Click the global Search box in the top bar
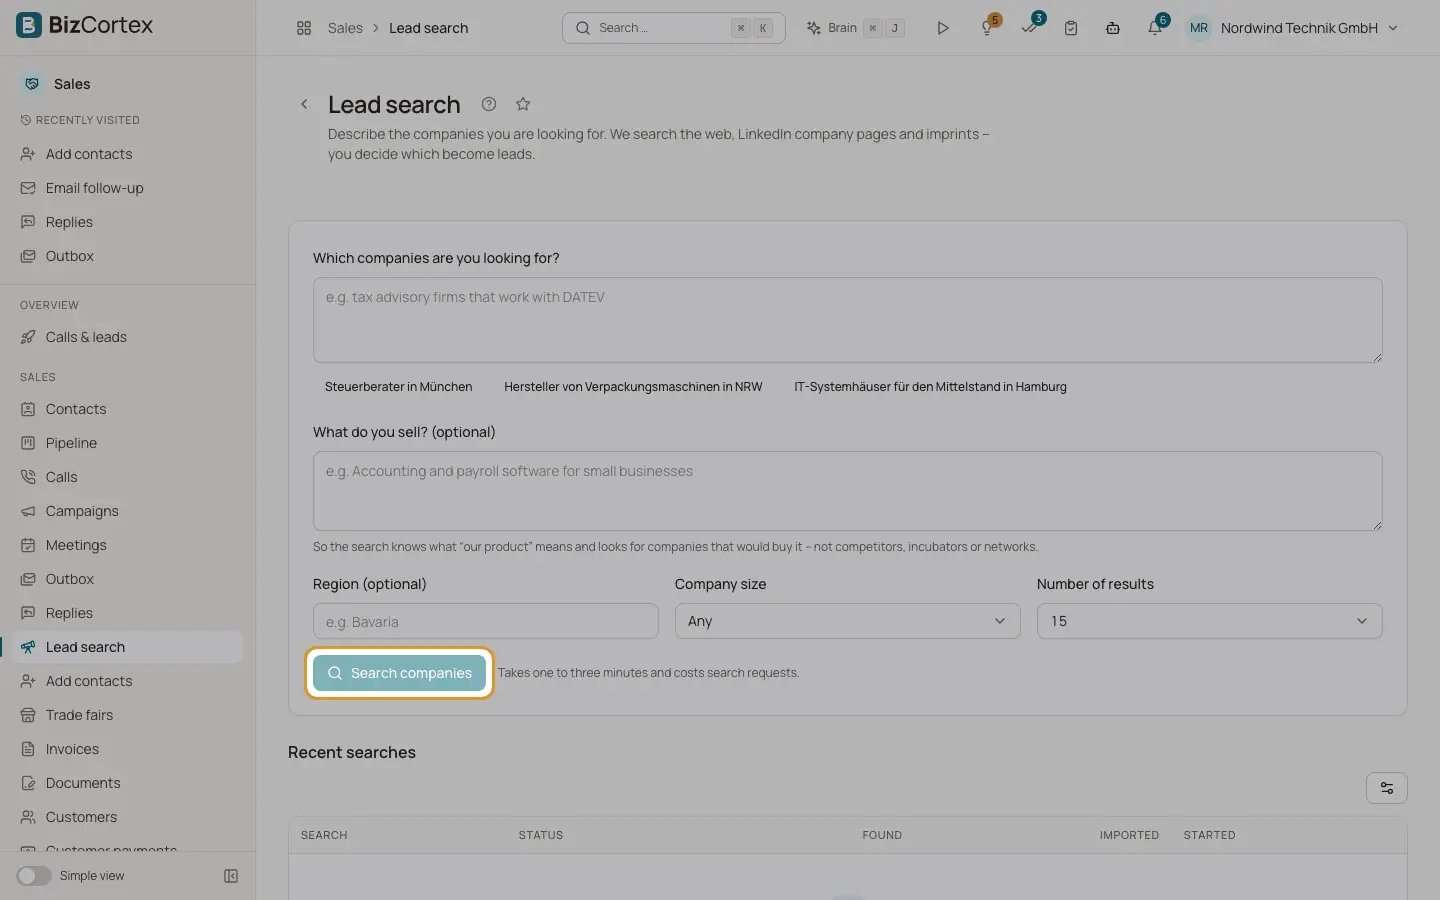The image size is (1440, 900). (673, 28)
